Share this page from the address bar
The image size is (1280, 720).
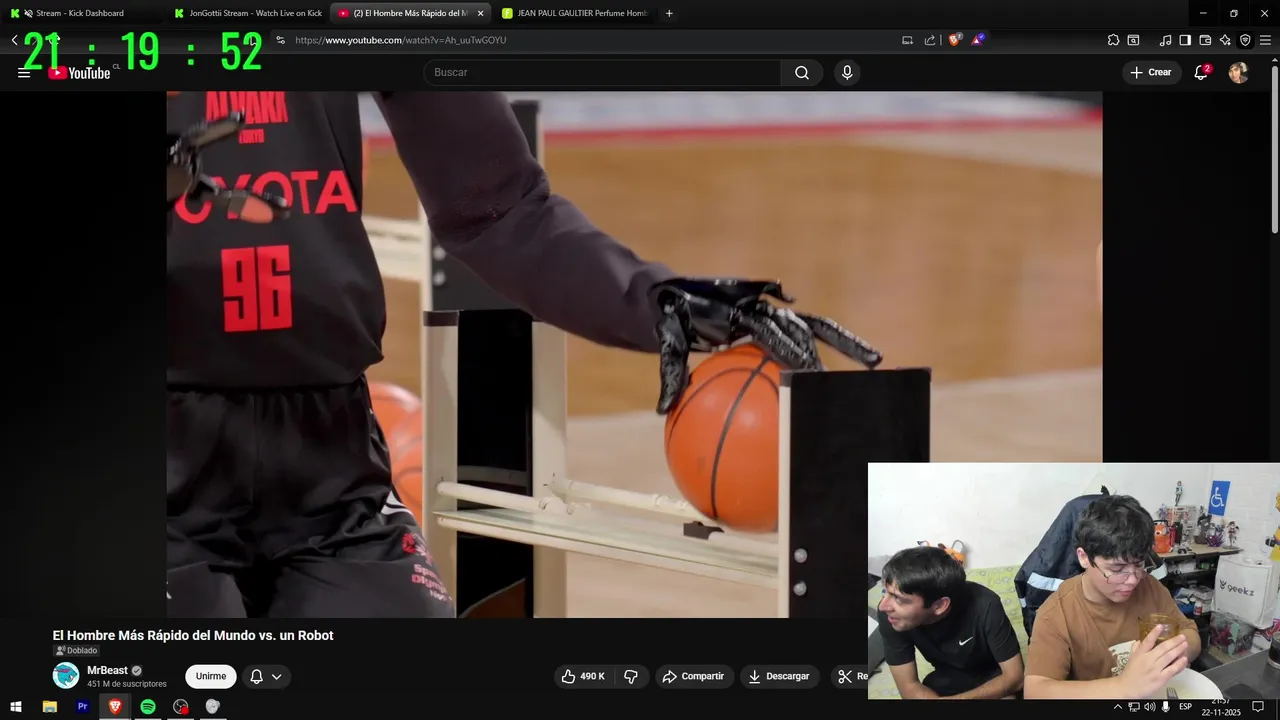point(930,40)
